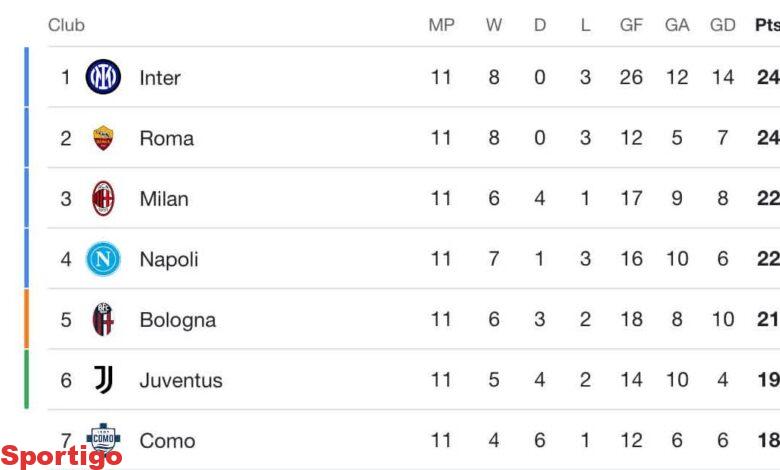Click Inter's 24 points value

[x=768, y=78]
